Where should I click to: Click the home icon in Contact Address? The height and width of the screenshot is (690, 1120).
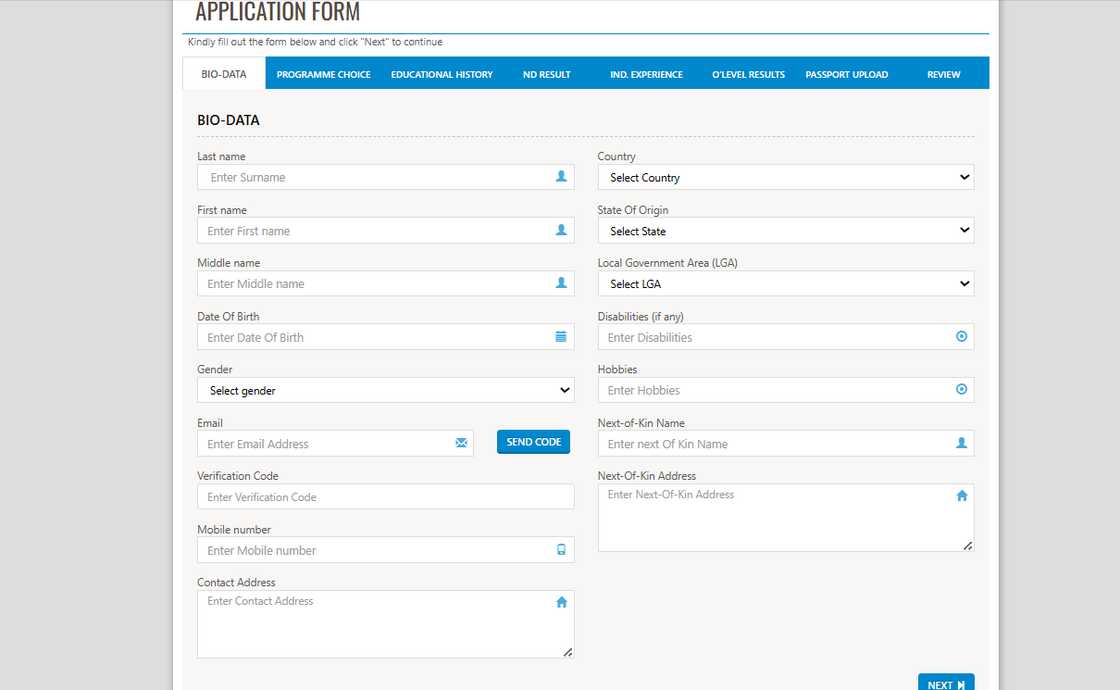click(561, 602)
